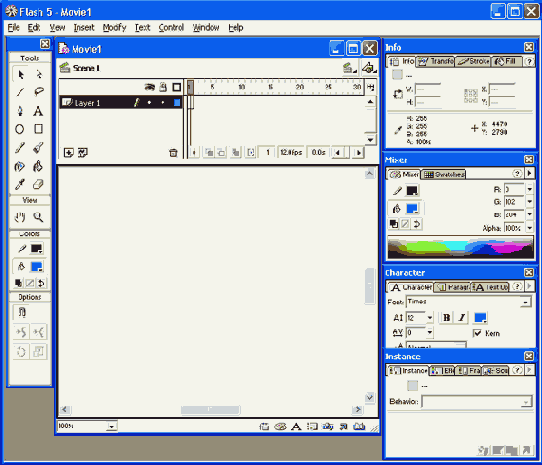
Task: Open the Control menu
Action: click(171, 27)
